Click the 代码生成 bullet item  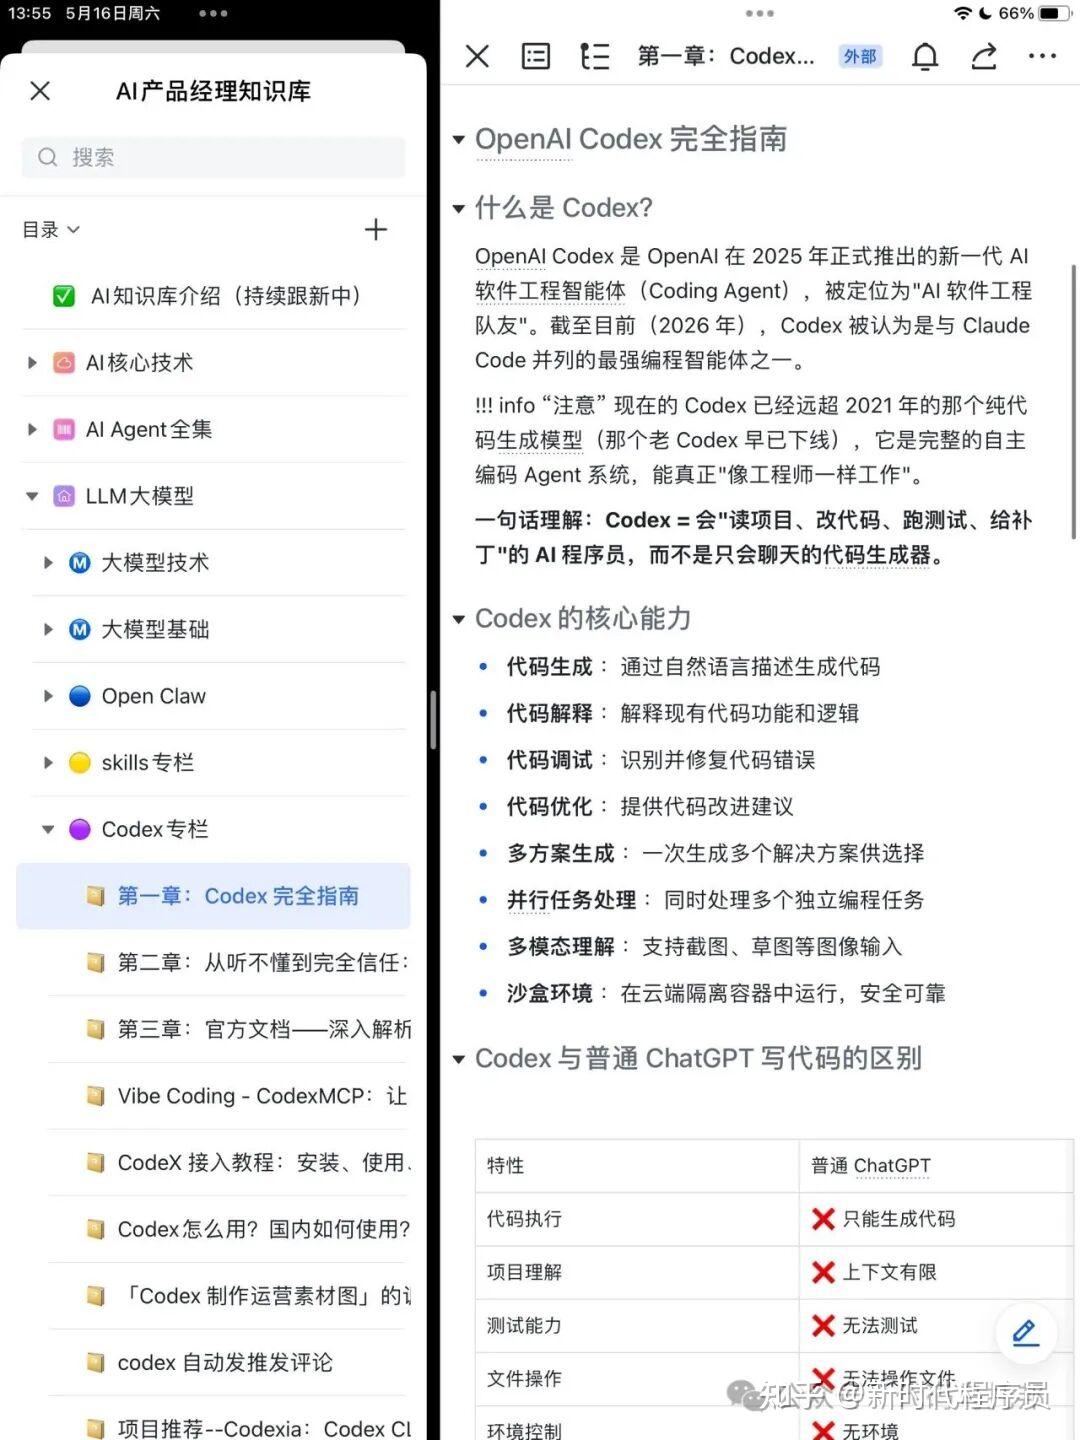[693, 667]
